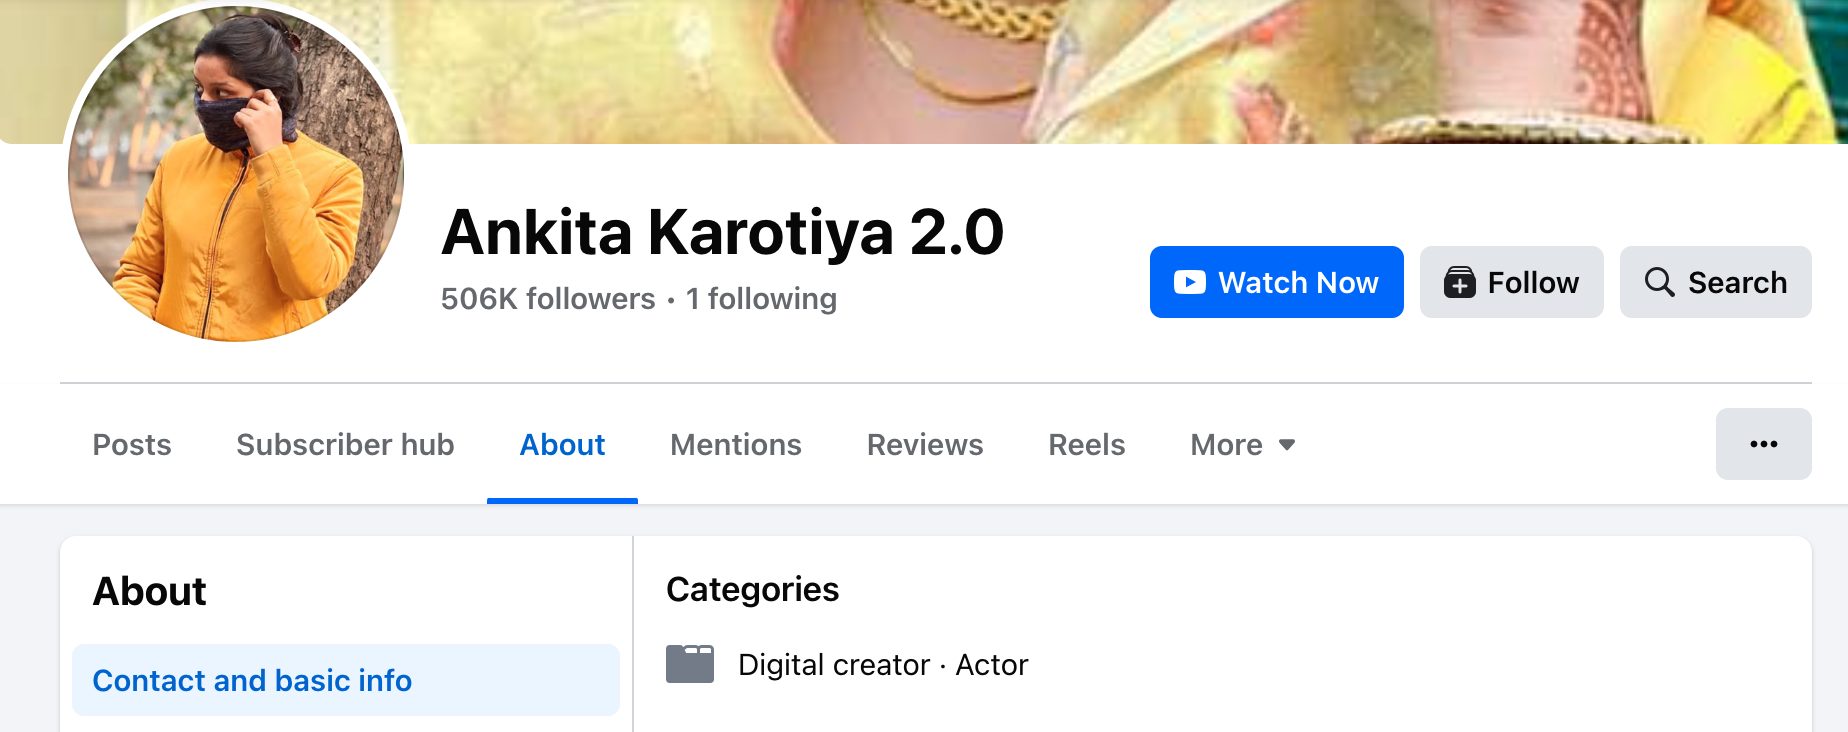Select Contact and basic info section
Screen dimensions: 1848x732
(346, 680)
